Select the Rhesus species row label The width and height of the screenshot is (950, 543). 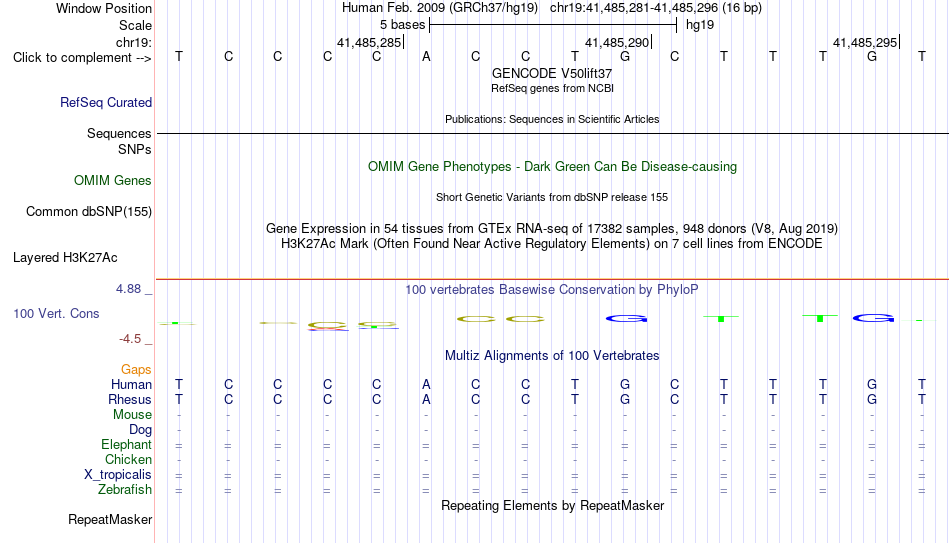click(130, 399)
